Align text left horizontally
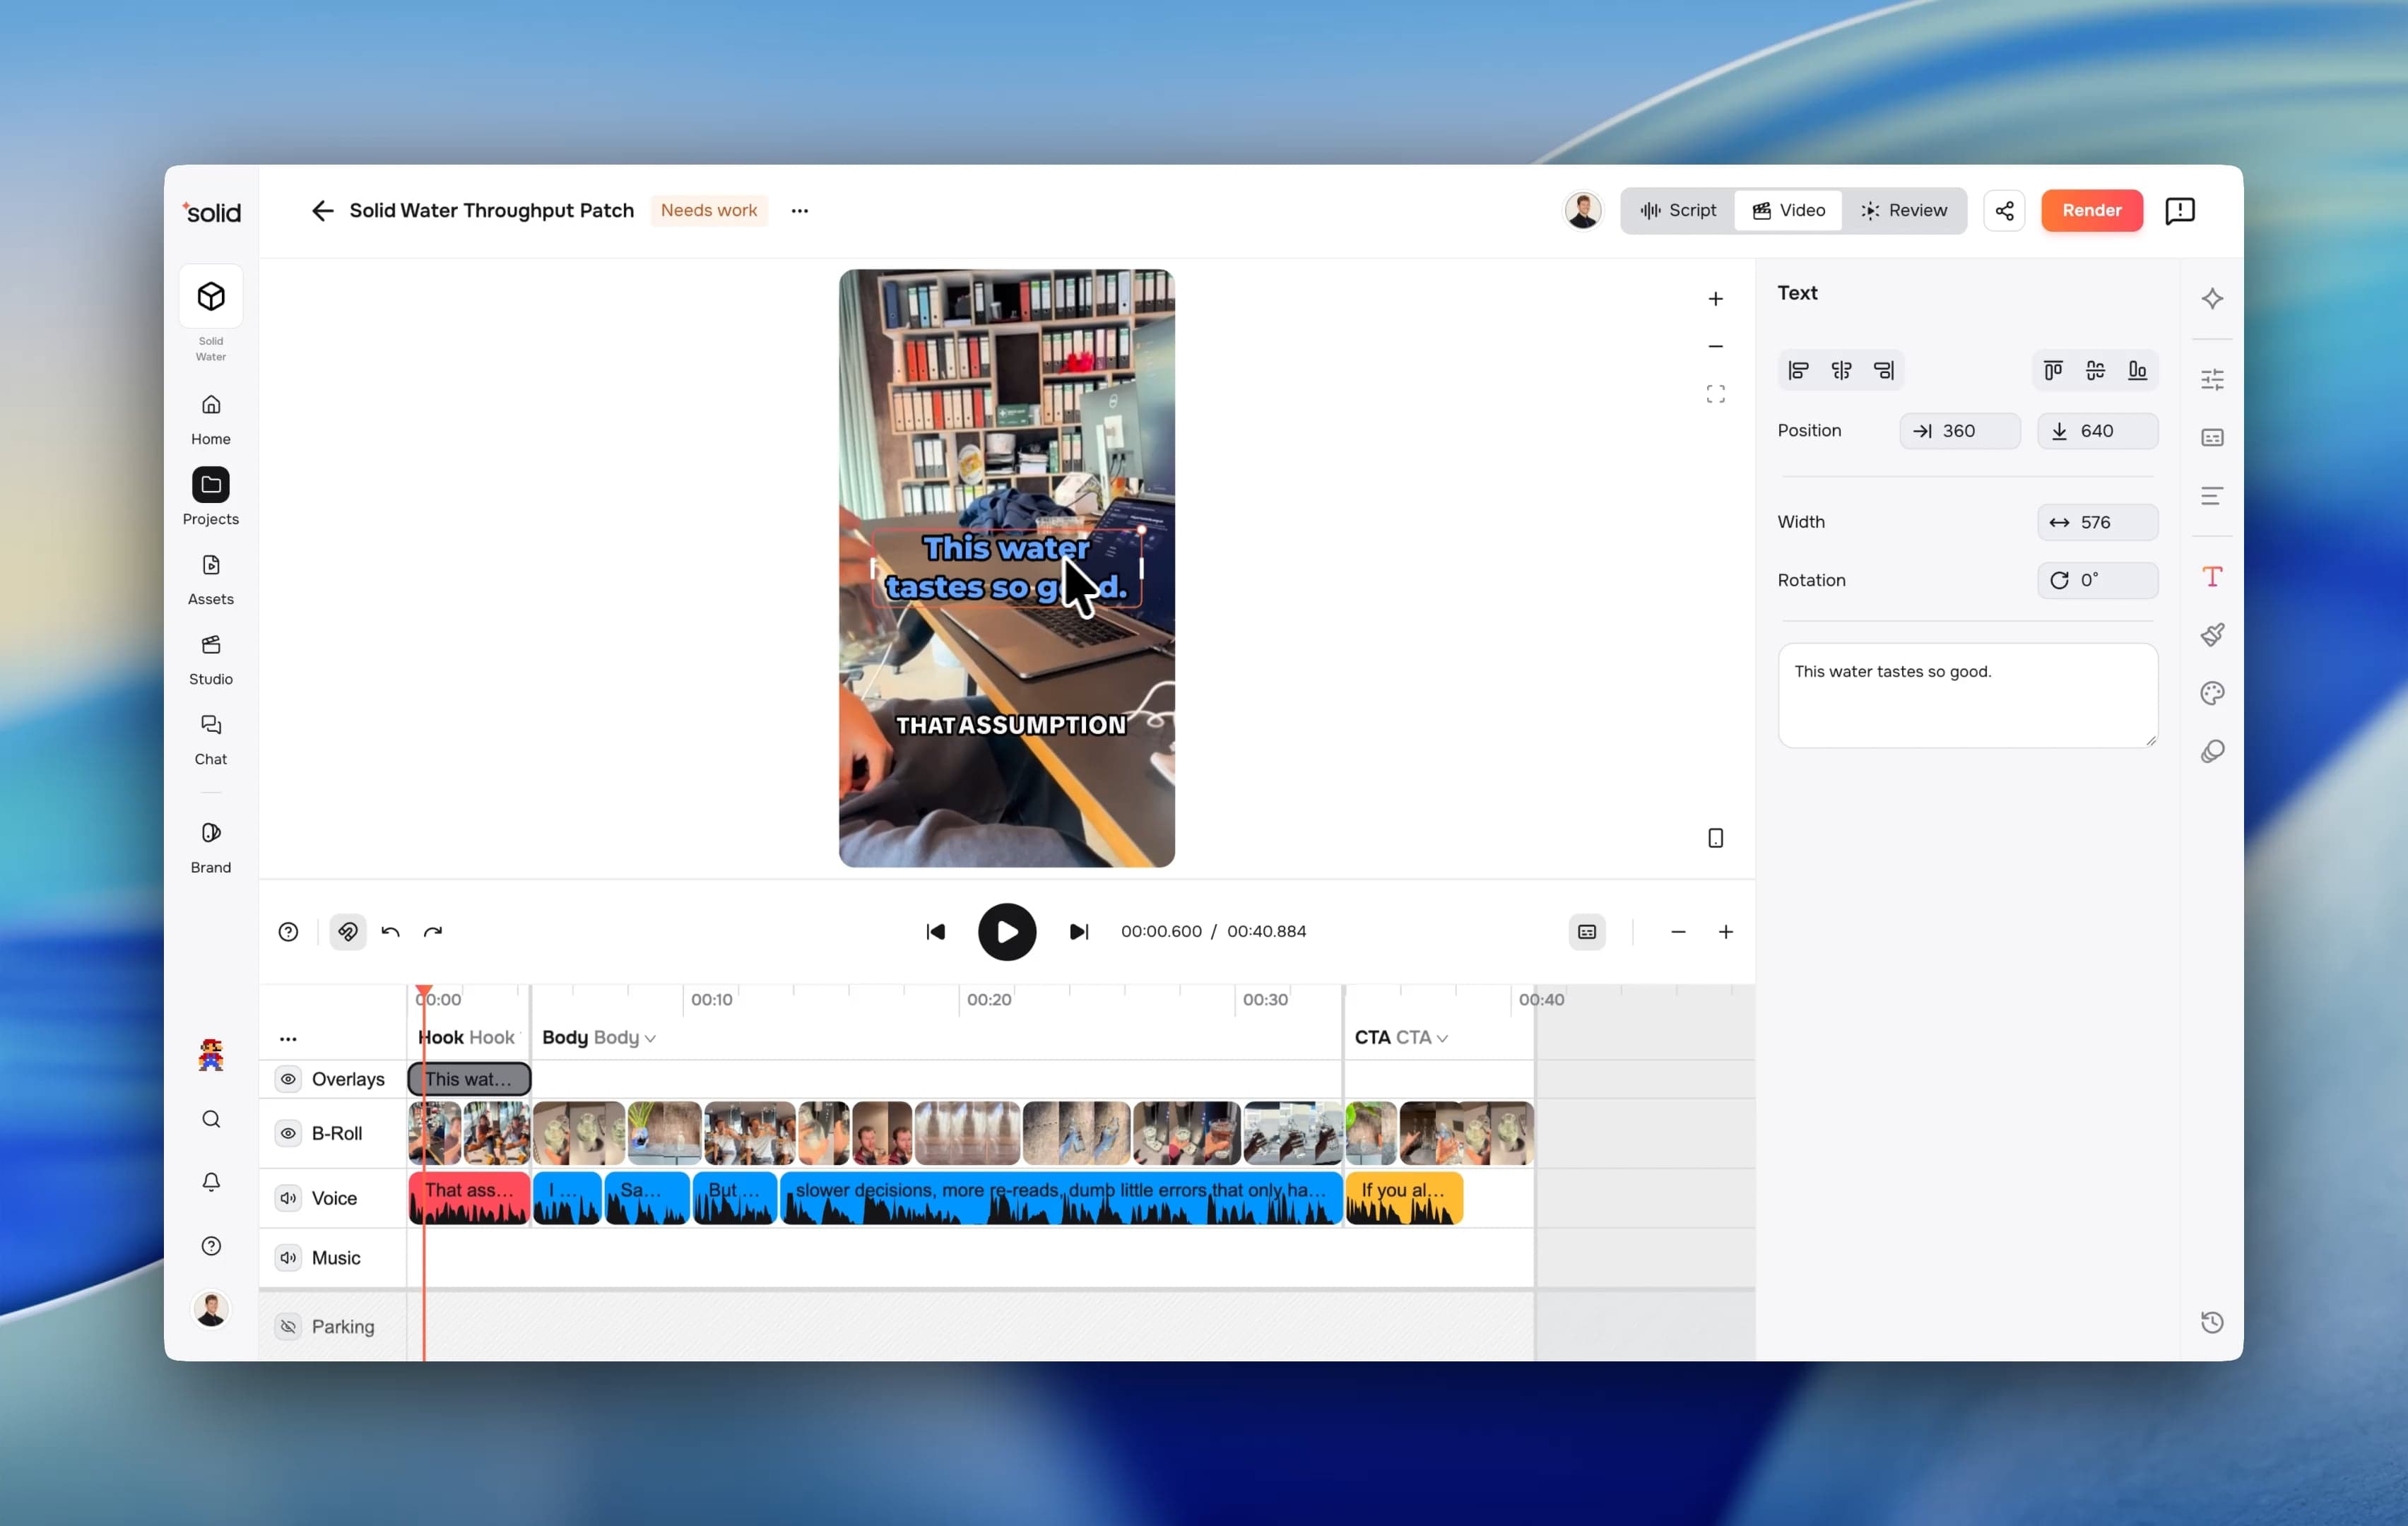Image resolution: width=2408 pixels, height=1526 pixels. click(1798, 371)
